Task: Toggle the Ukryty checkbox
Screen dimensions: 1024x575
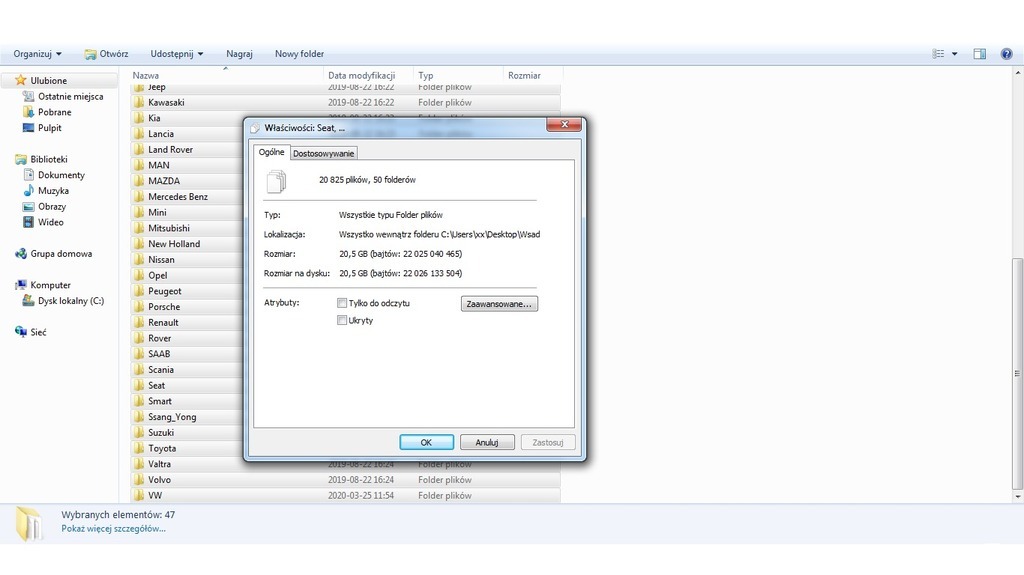Action: tap(342, 320)
